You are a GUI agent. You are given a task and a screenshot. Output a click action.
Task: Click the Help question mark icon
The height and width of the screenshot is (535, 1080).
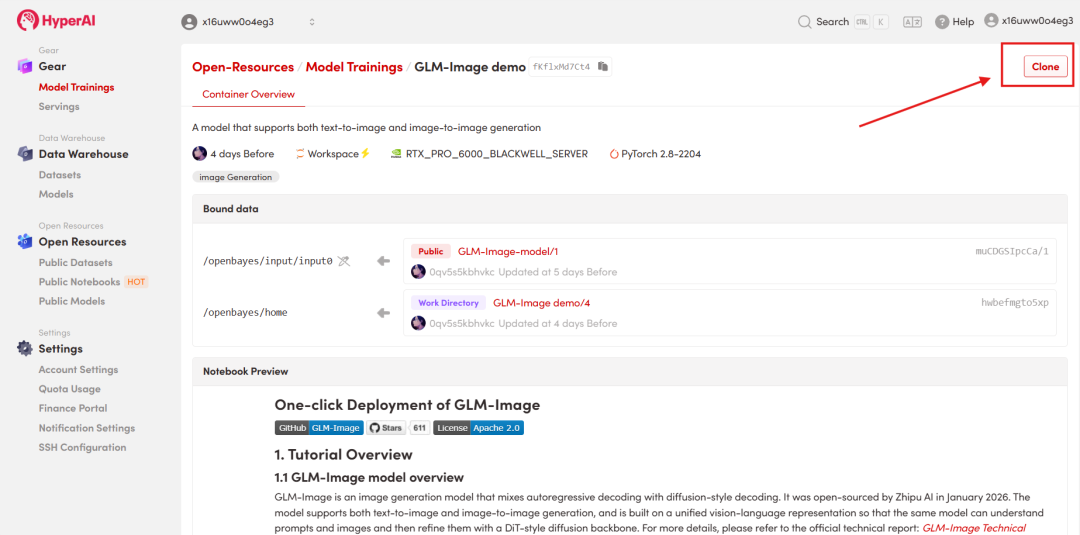[942, 21]
